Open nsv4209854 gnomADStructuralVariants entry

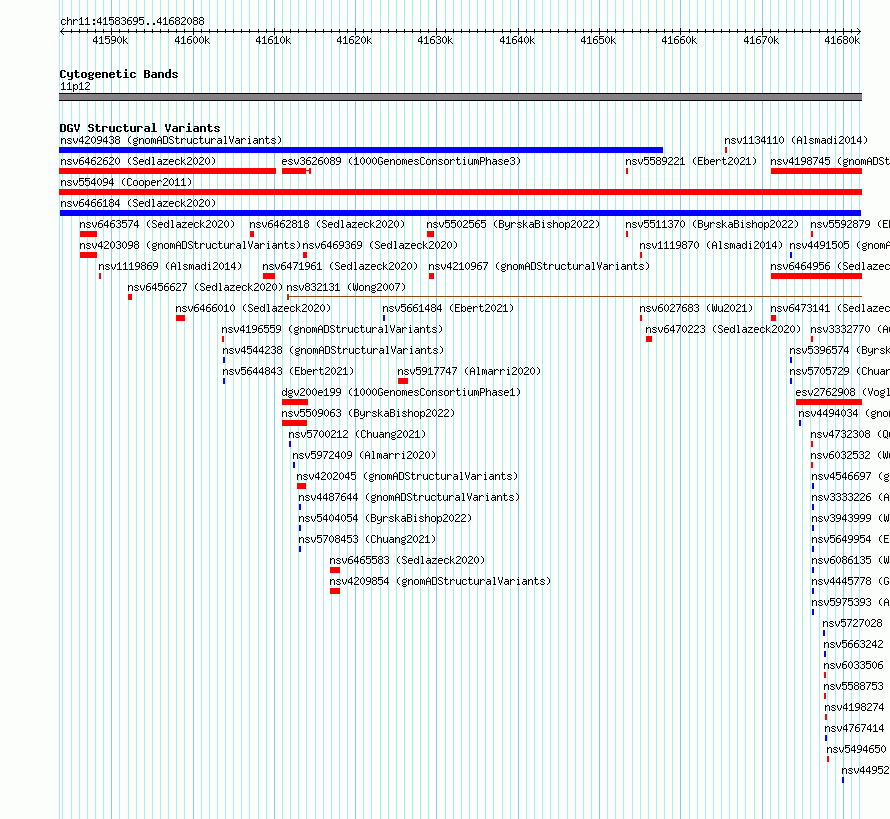(440, 581)
